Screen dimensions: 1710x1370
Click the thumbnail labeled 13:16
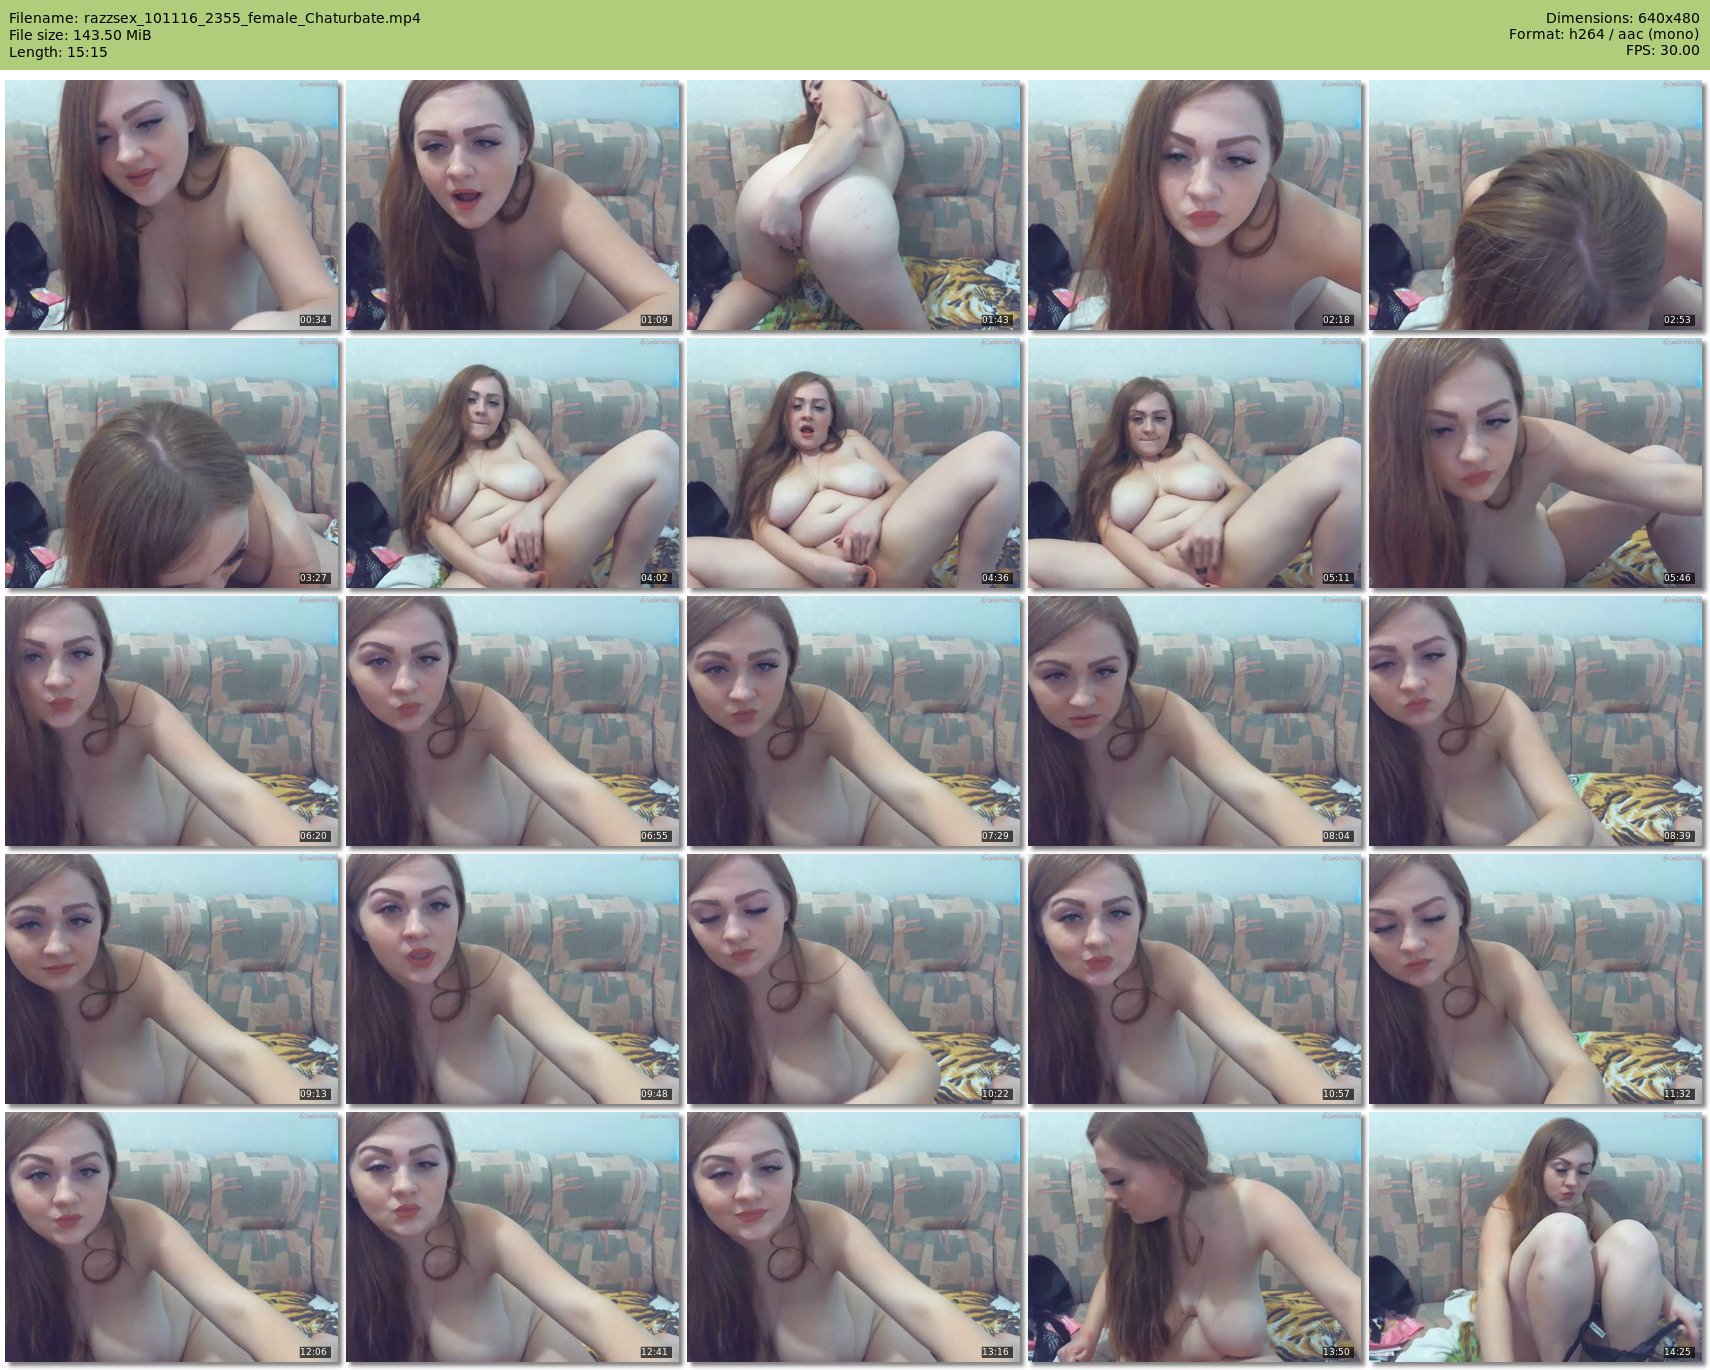point(854,1237)
